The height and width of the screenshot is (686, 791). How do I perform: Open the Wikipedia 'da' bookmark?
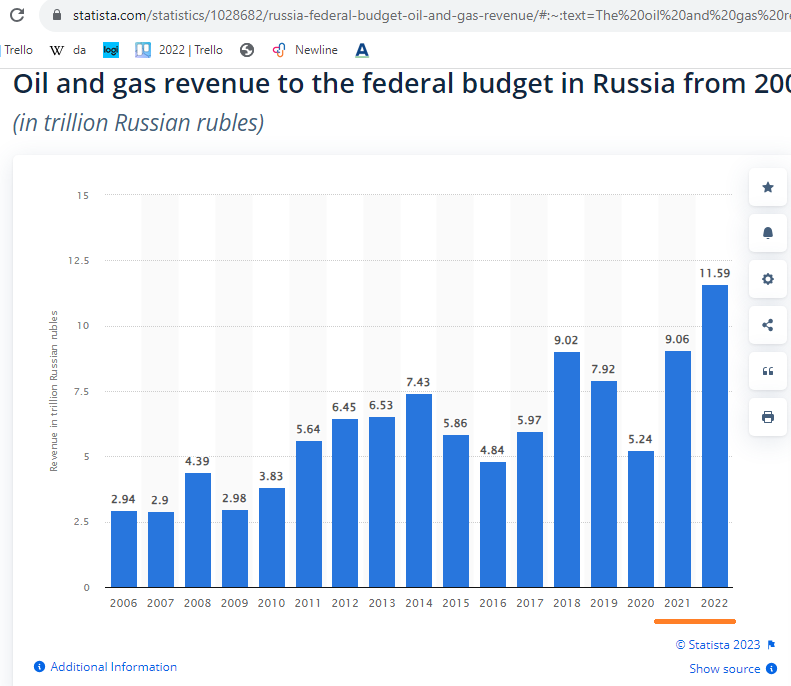(x=68, y=50)
